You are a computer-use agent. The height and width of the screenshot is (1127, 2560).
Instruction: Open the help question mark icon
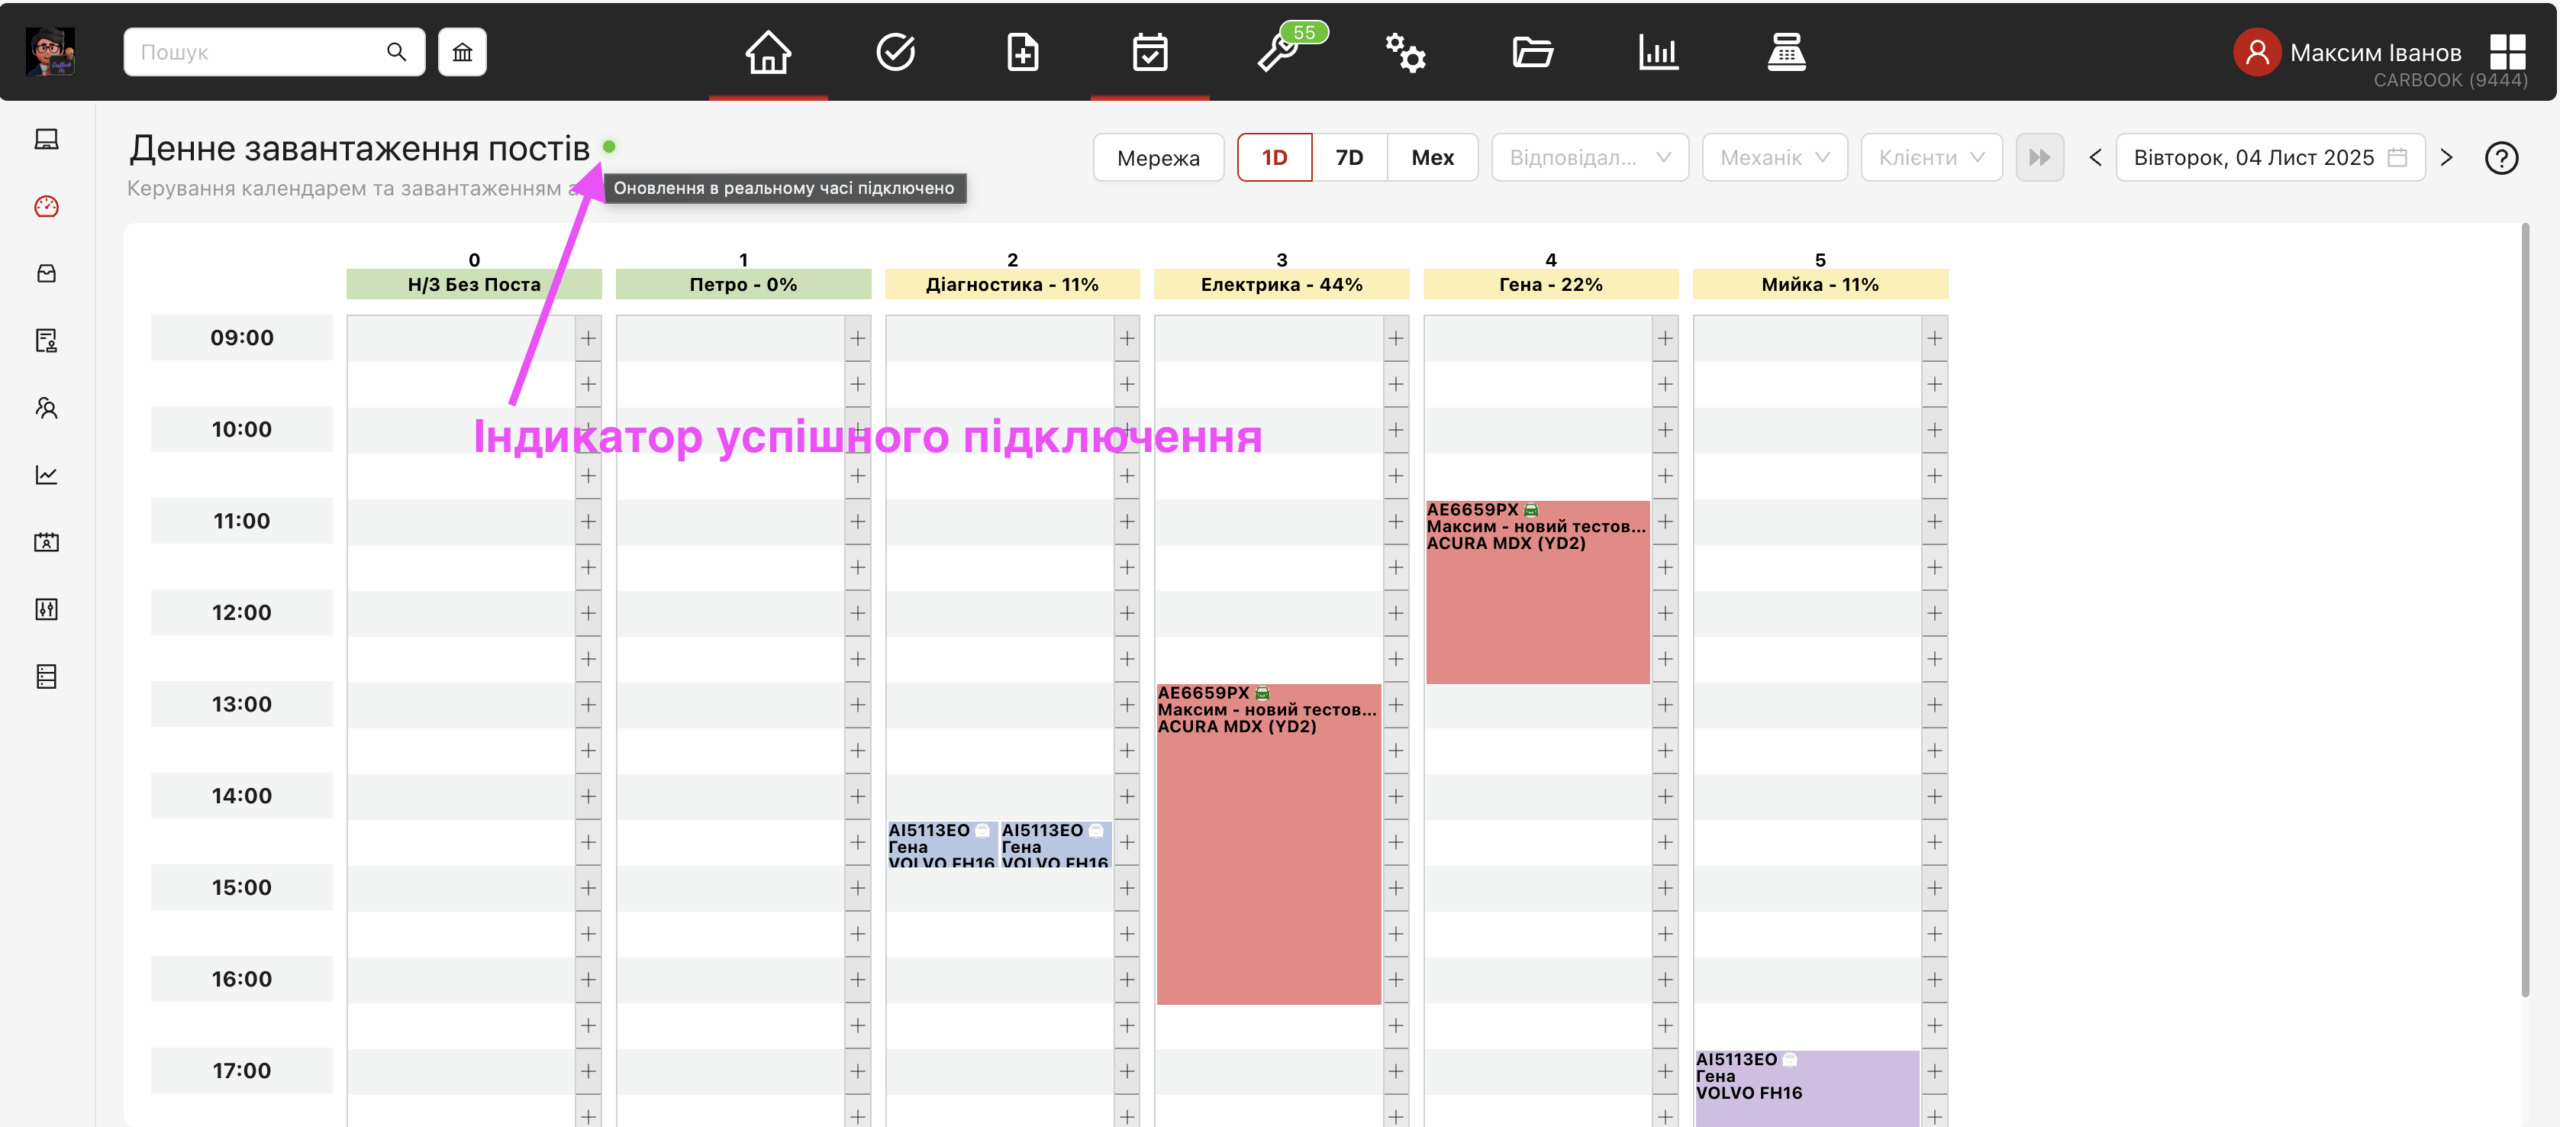tap(2503, 158)
